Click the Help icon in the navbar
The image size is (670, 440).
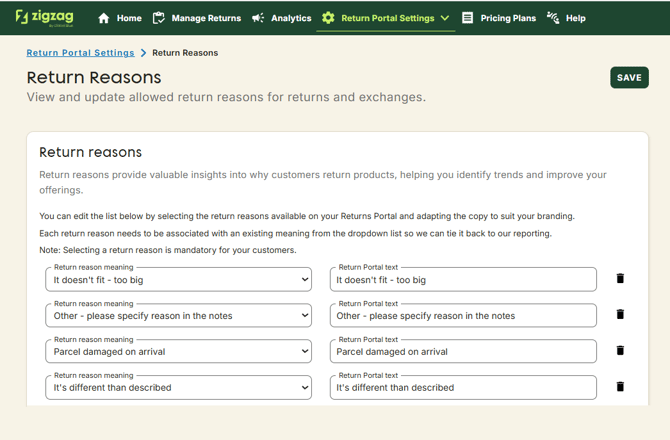pos(553,18)
